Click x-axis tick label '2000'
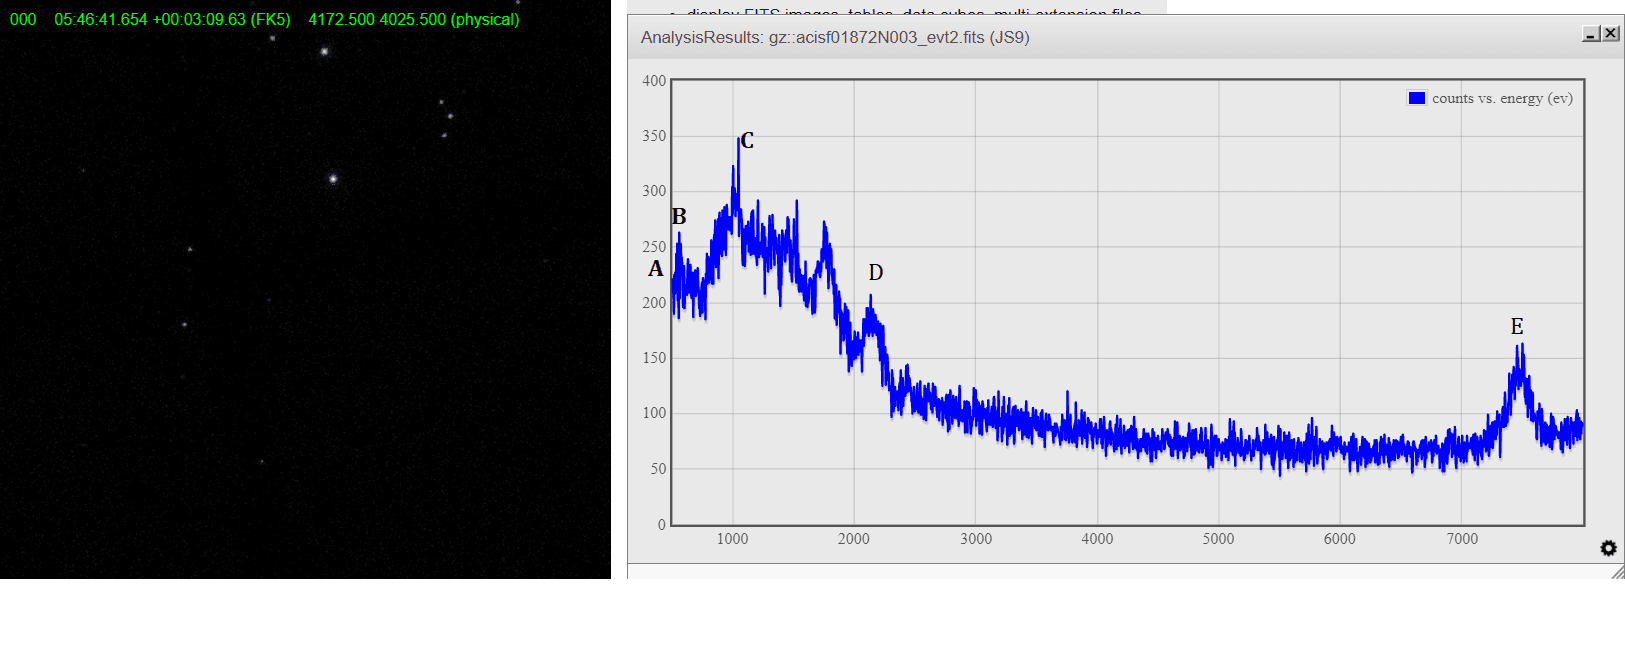The width and height of the screenshot is (1625, 648). pos(854,539)
